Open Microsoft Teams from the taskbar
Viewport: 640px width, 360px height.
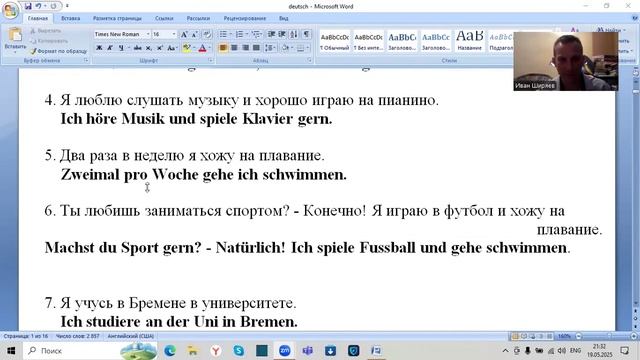click(x=307, y=351)
